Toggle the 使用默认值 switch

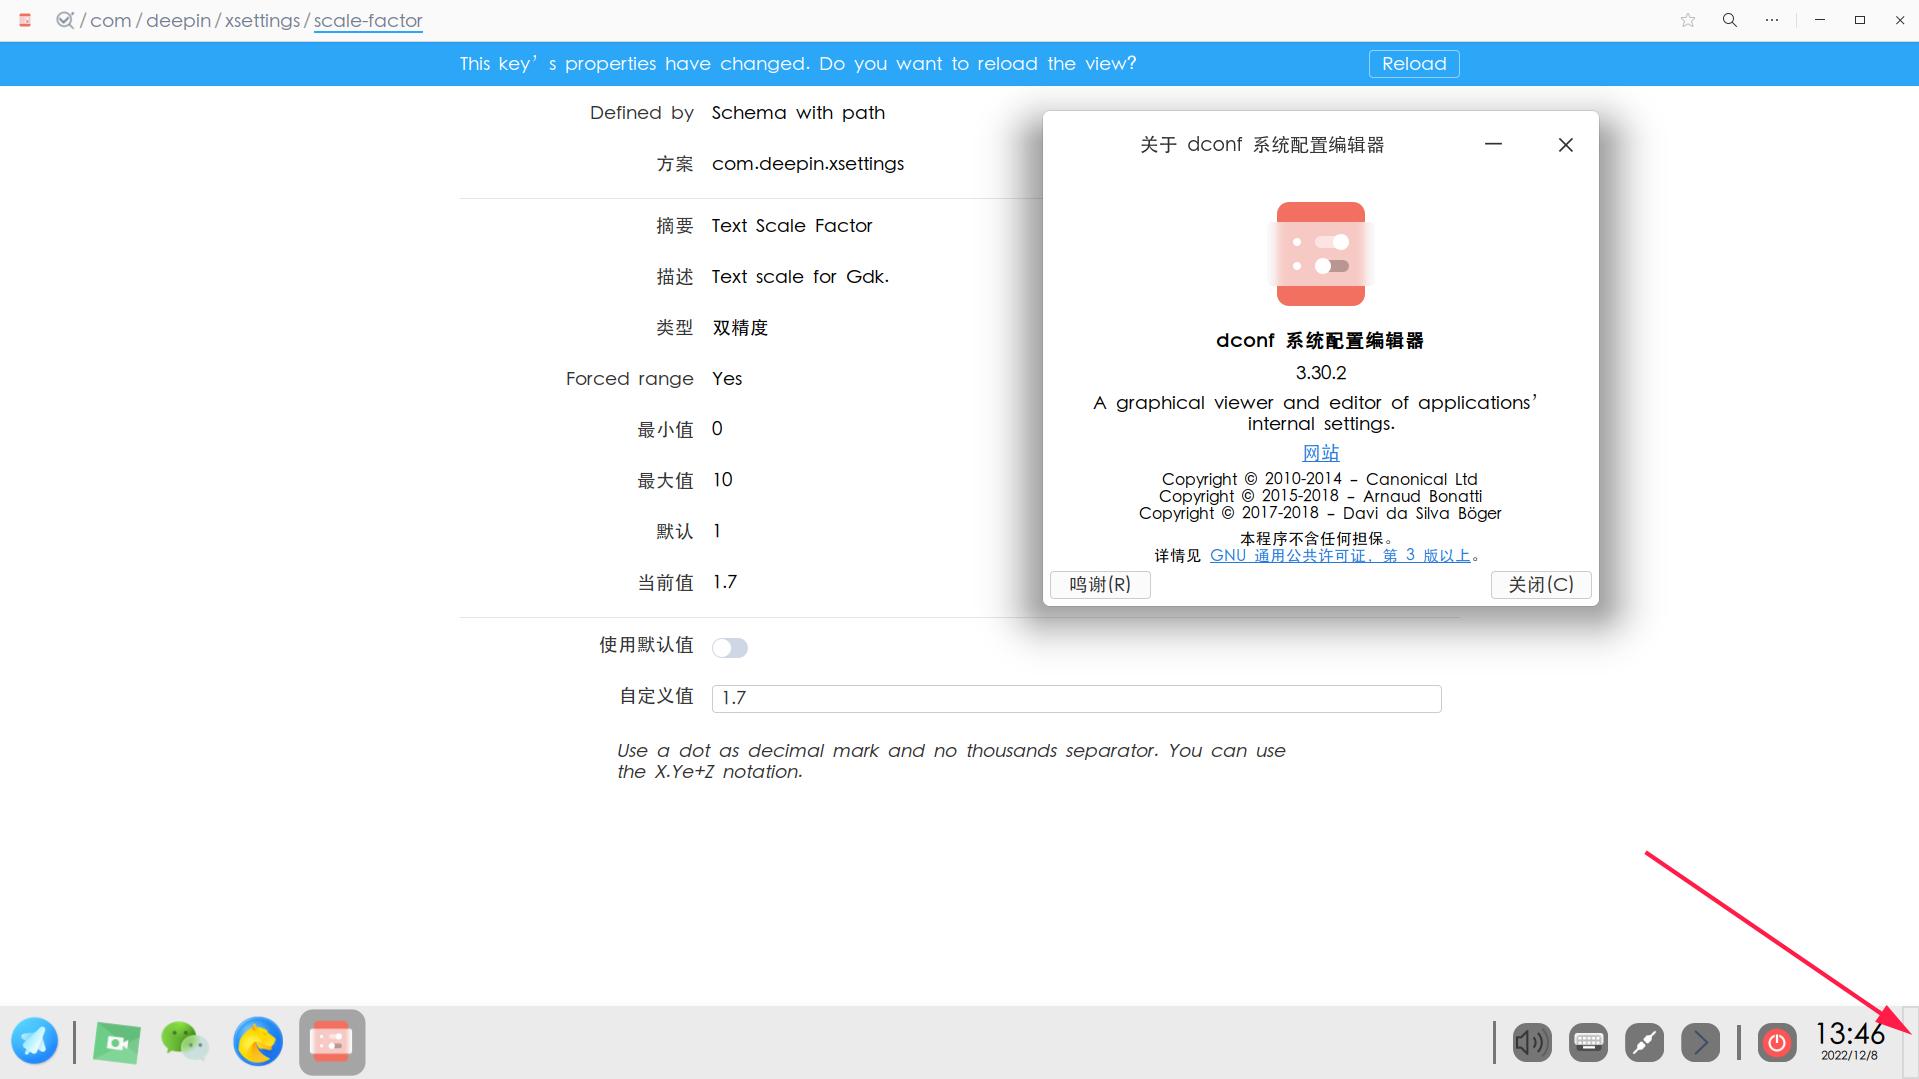click(x=730, y=648)
